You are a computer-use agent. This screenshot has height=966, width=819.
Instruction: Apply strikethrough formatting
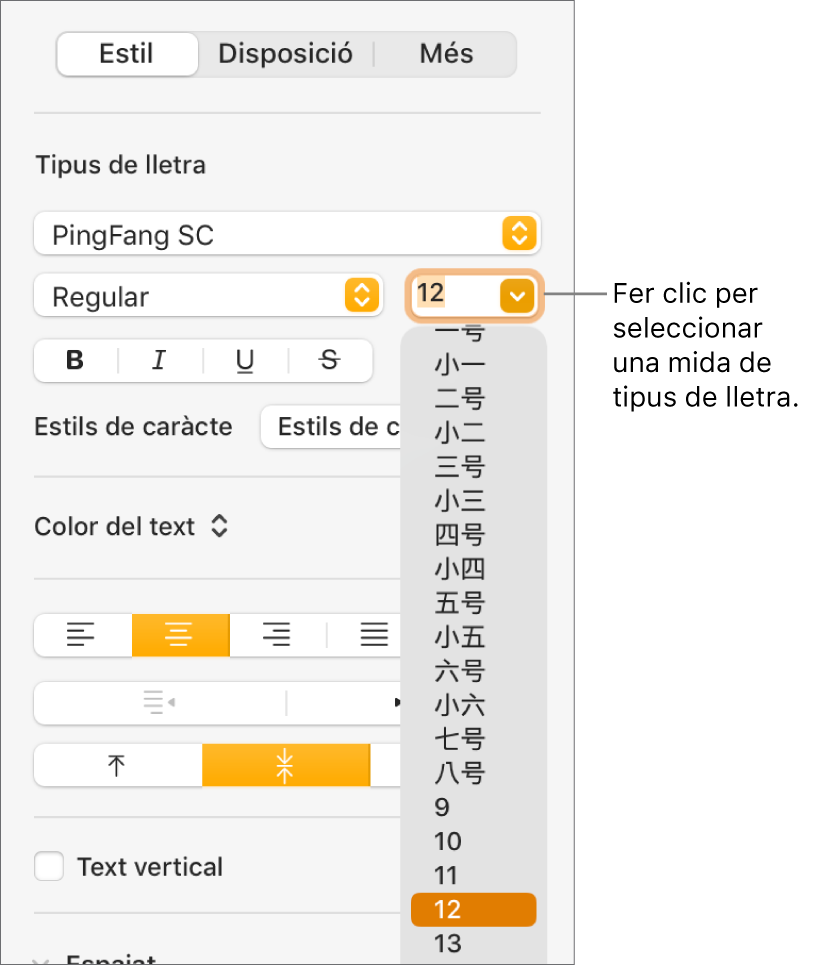click(329, 361)
